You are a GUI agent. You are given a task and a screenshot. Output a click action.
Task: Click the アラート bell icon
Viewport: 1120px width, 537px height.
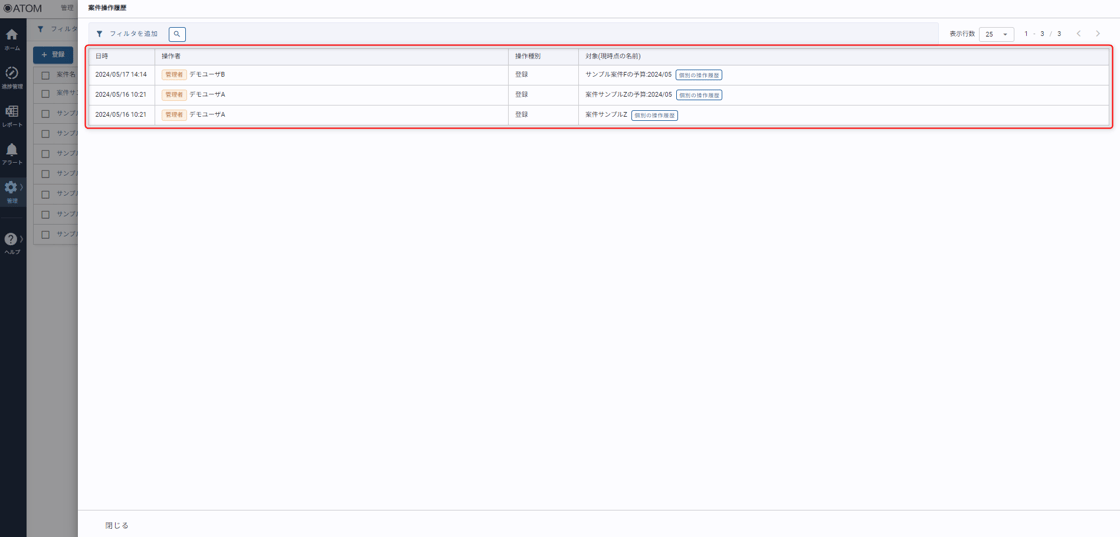[x=12, y=153]
